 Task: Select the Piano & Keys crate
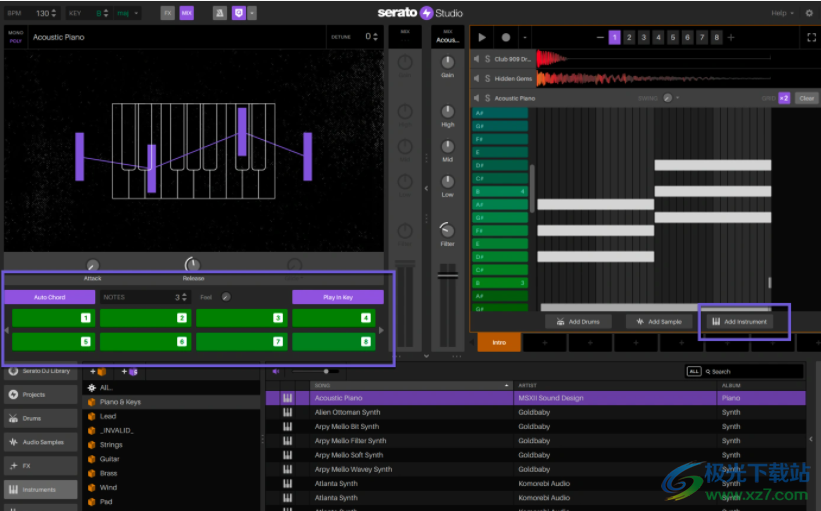(x=172, y=402)
